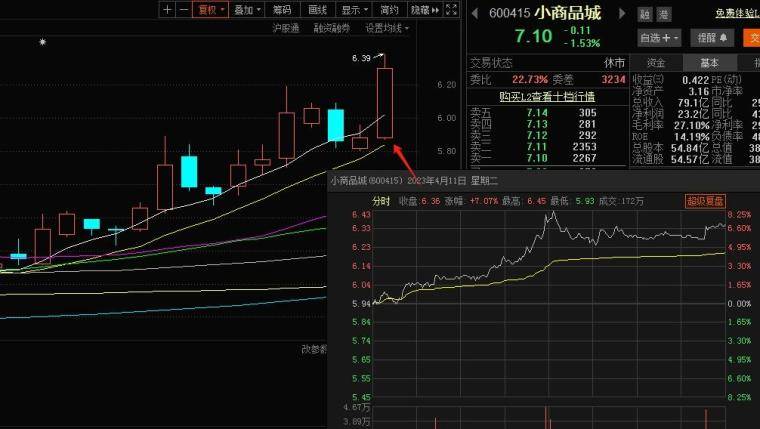
Task: Click the 简约 toolbar button
Action: [x=389, y=10]
